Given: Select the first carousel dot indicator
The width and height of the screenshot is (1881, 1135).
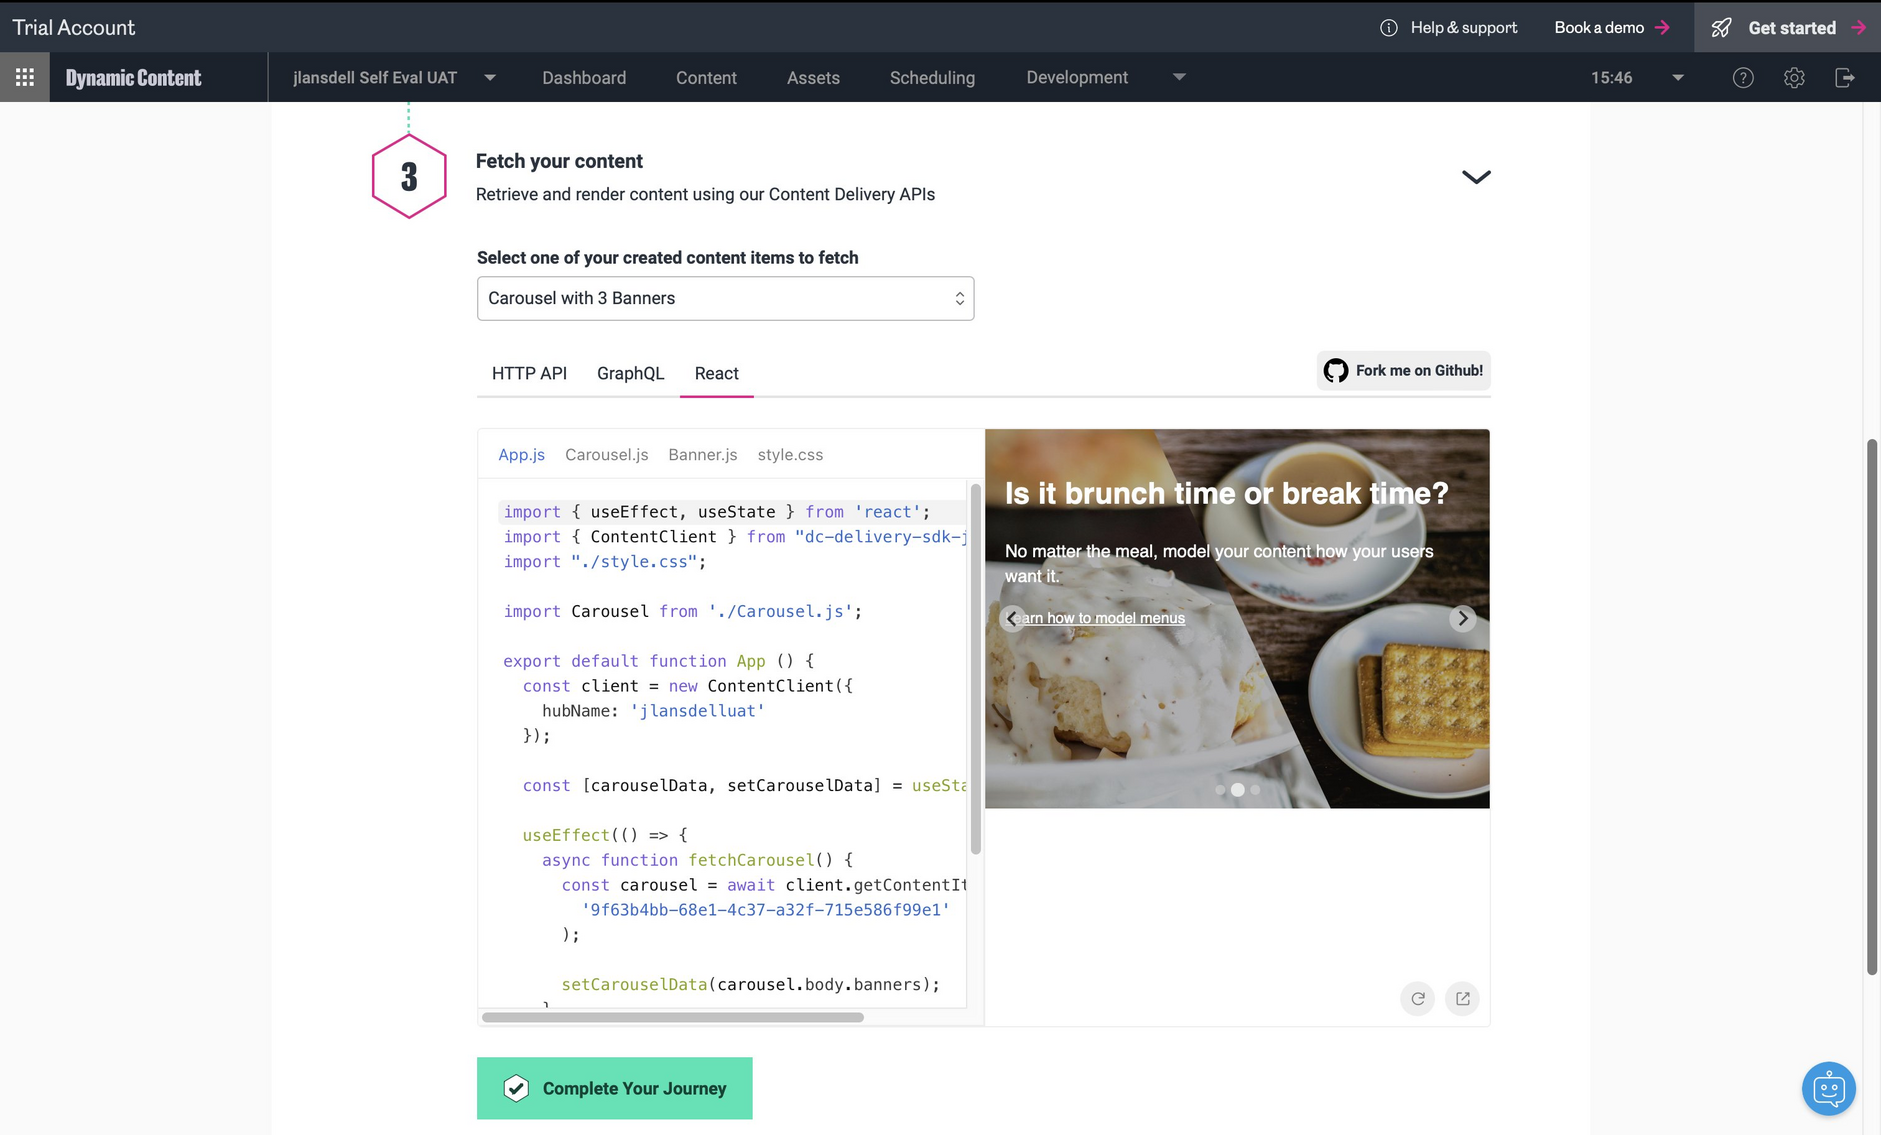Looking at the screenshot, I should pos(1220,790).
